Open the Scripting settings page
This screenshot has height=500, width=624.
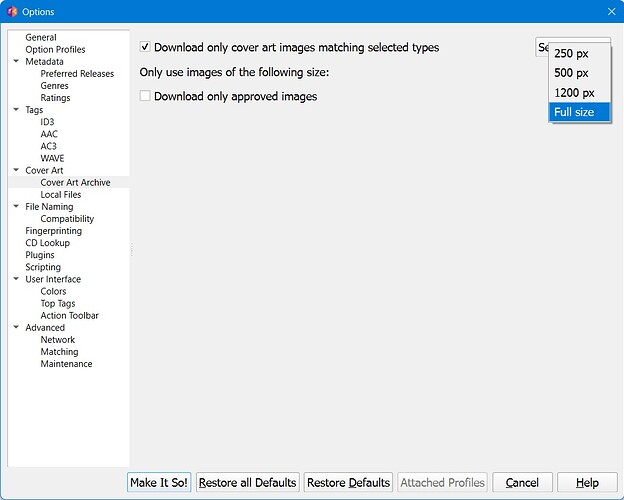tap(43, 267)
